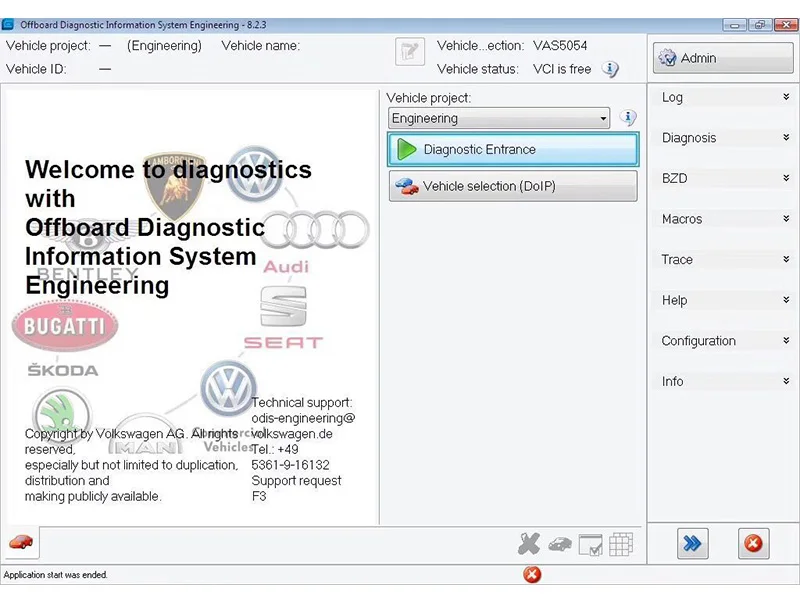
Task: Click the red car tab icon at bottom-left
Action: (21, 542)
